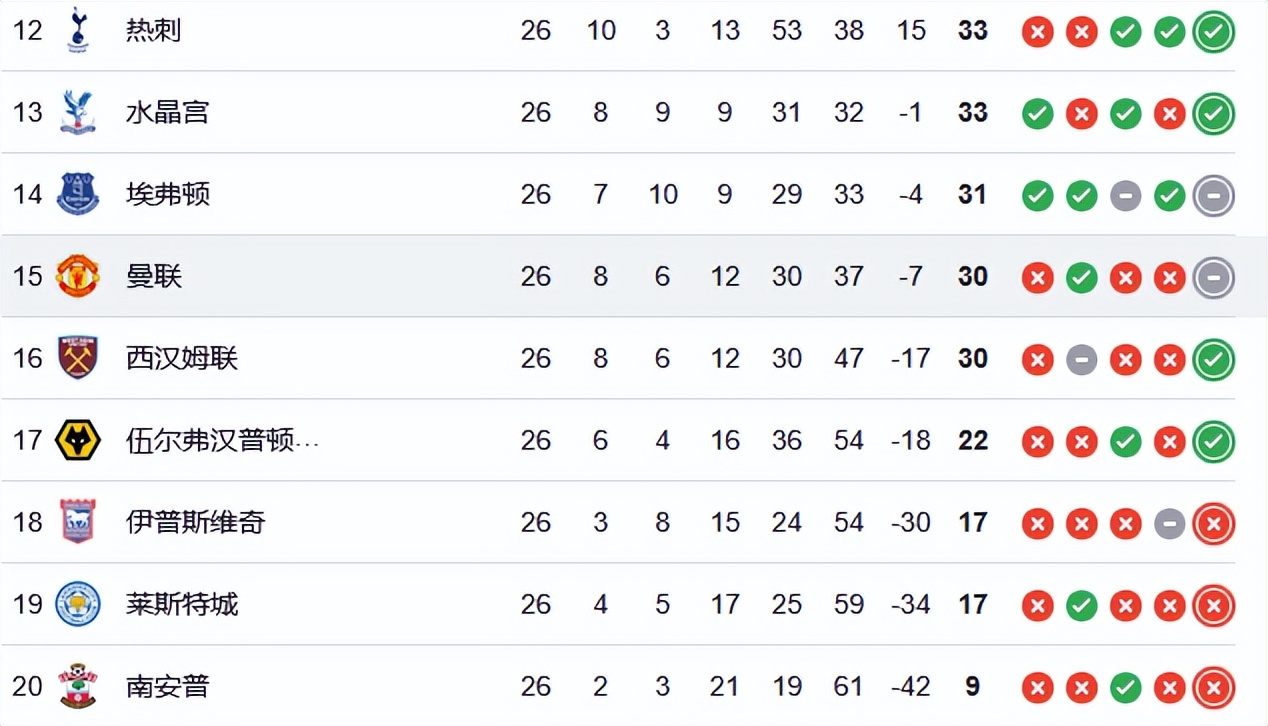This screenshot has width=1268, height=726.
Task: Open the 热刺 team link
Action: 153,30
